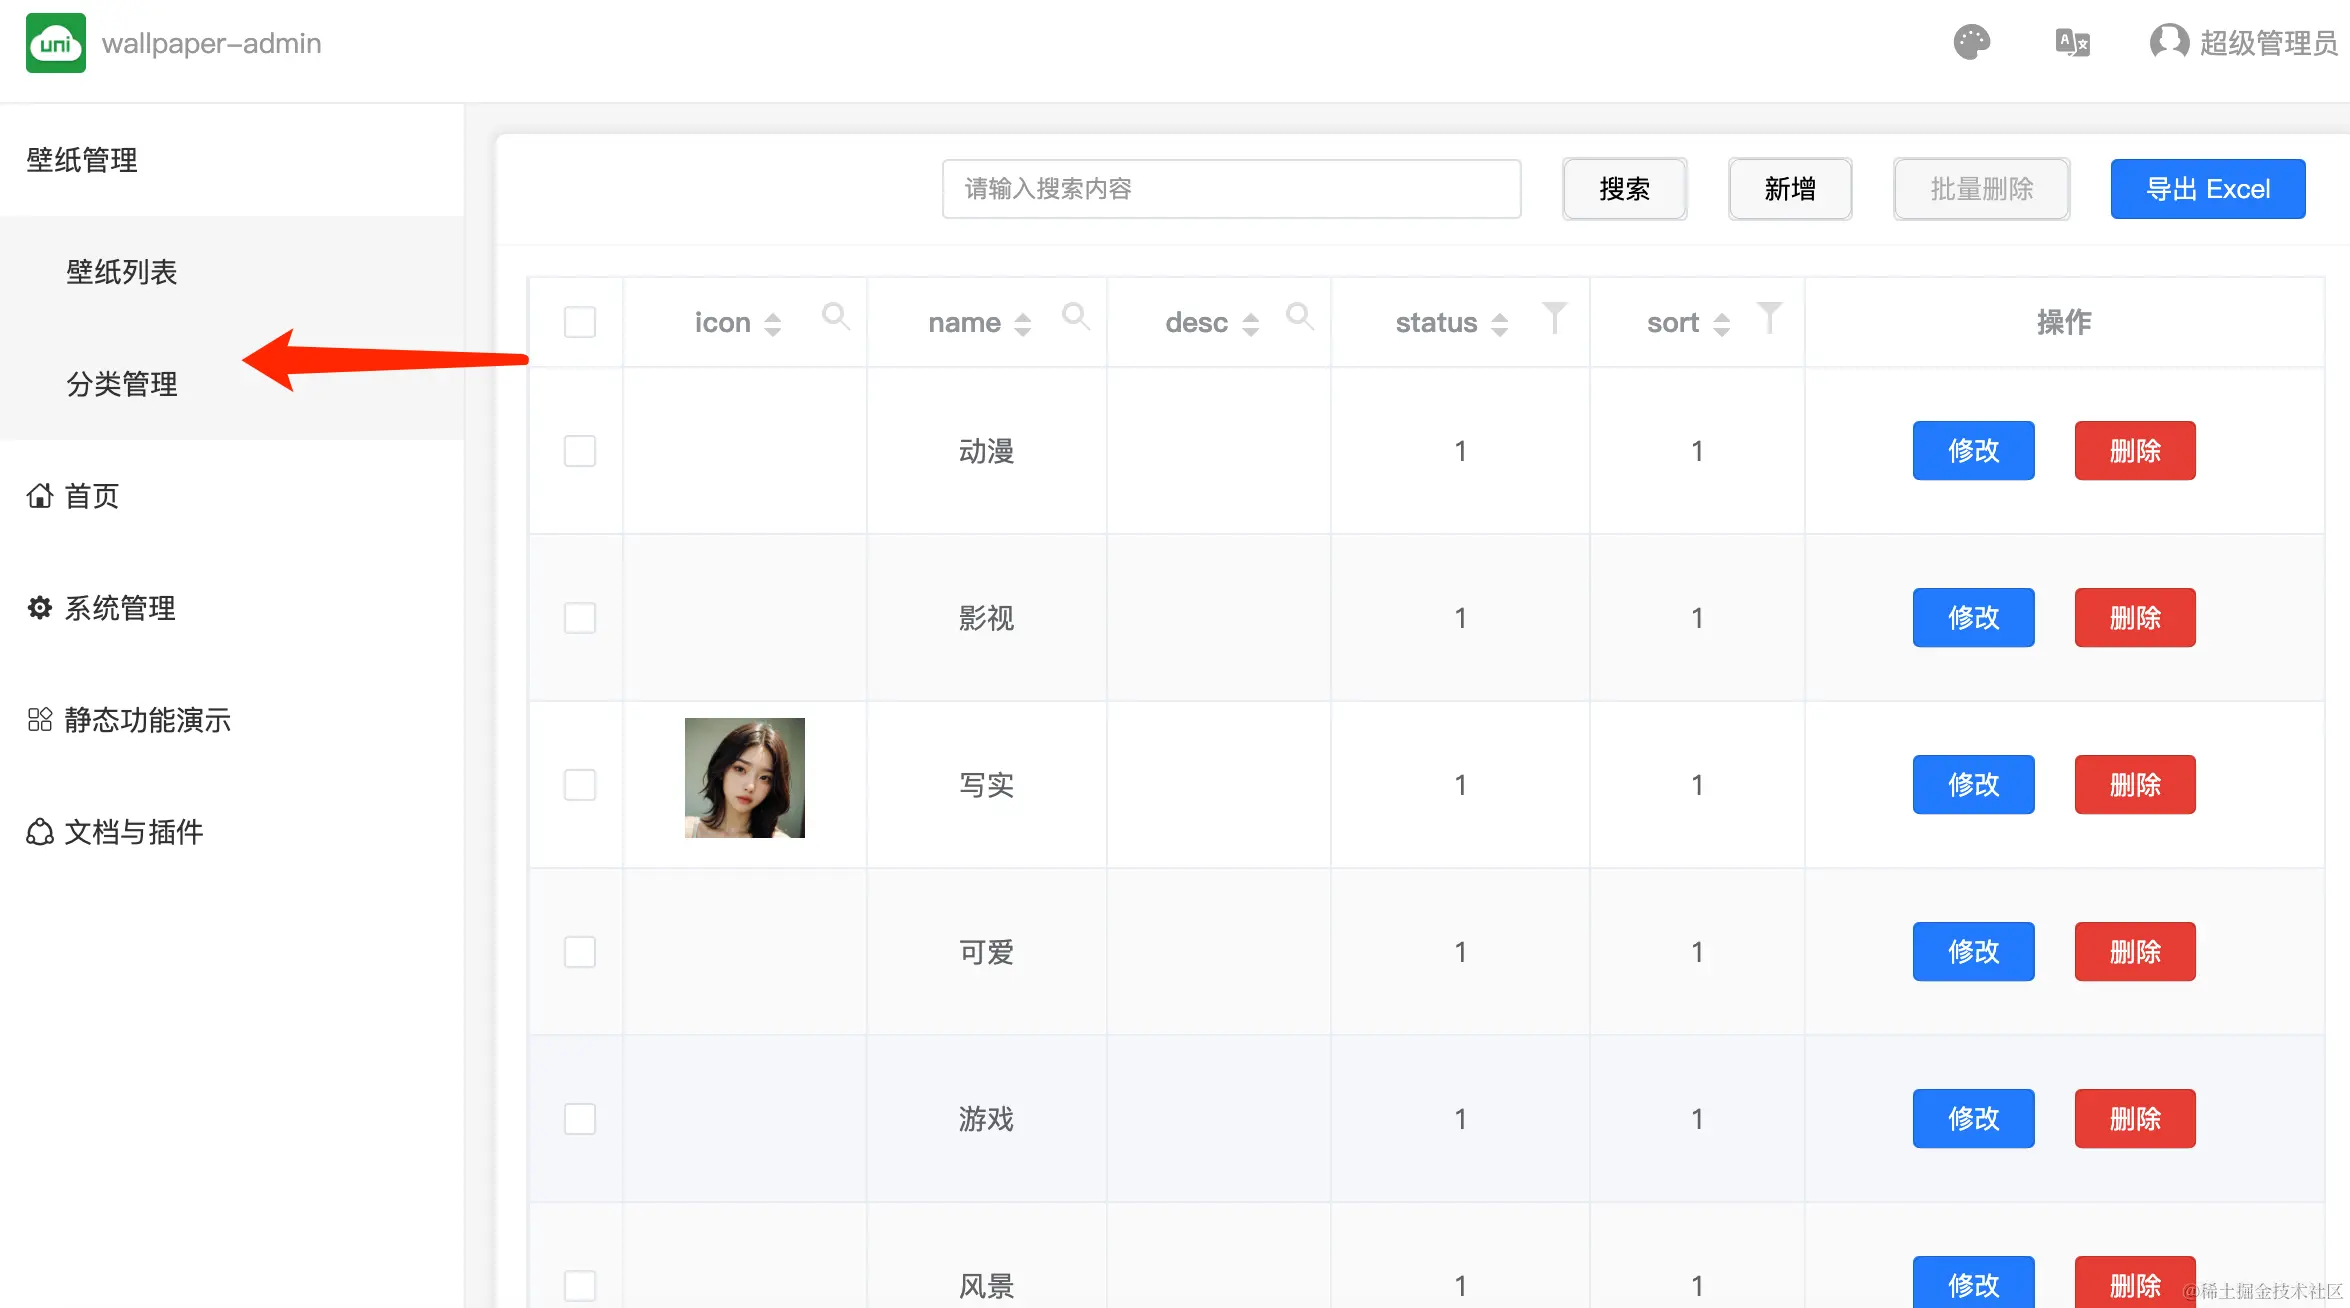Toggle sort arrows on name column
The image size is (2350, 1308).
(x=1022, y=324)
